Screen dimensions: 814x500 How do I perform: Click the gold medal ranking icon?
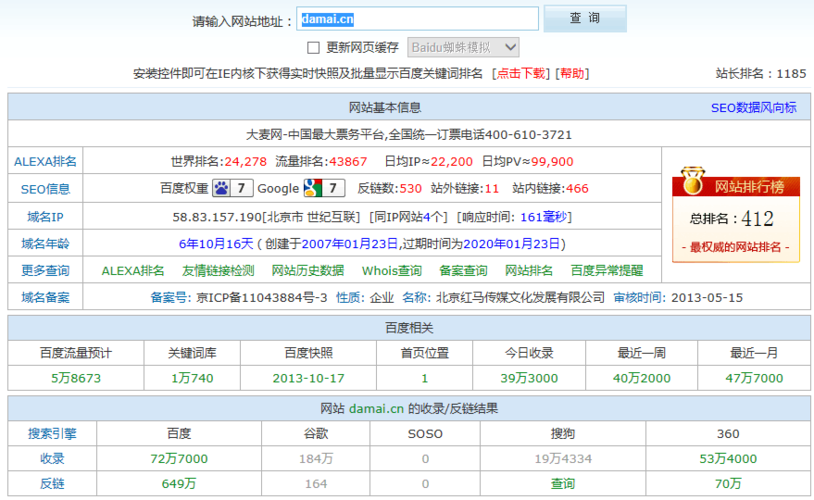click(x=693, y=180)
